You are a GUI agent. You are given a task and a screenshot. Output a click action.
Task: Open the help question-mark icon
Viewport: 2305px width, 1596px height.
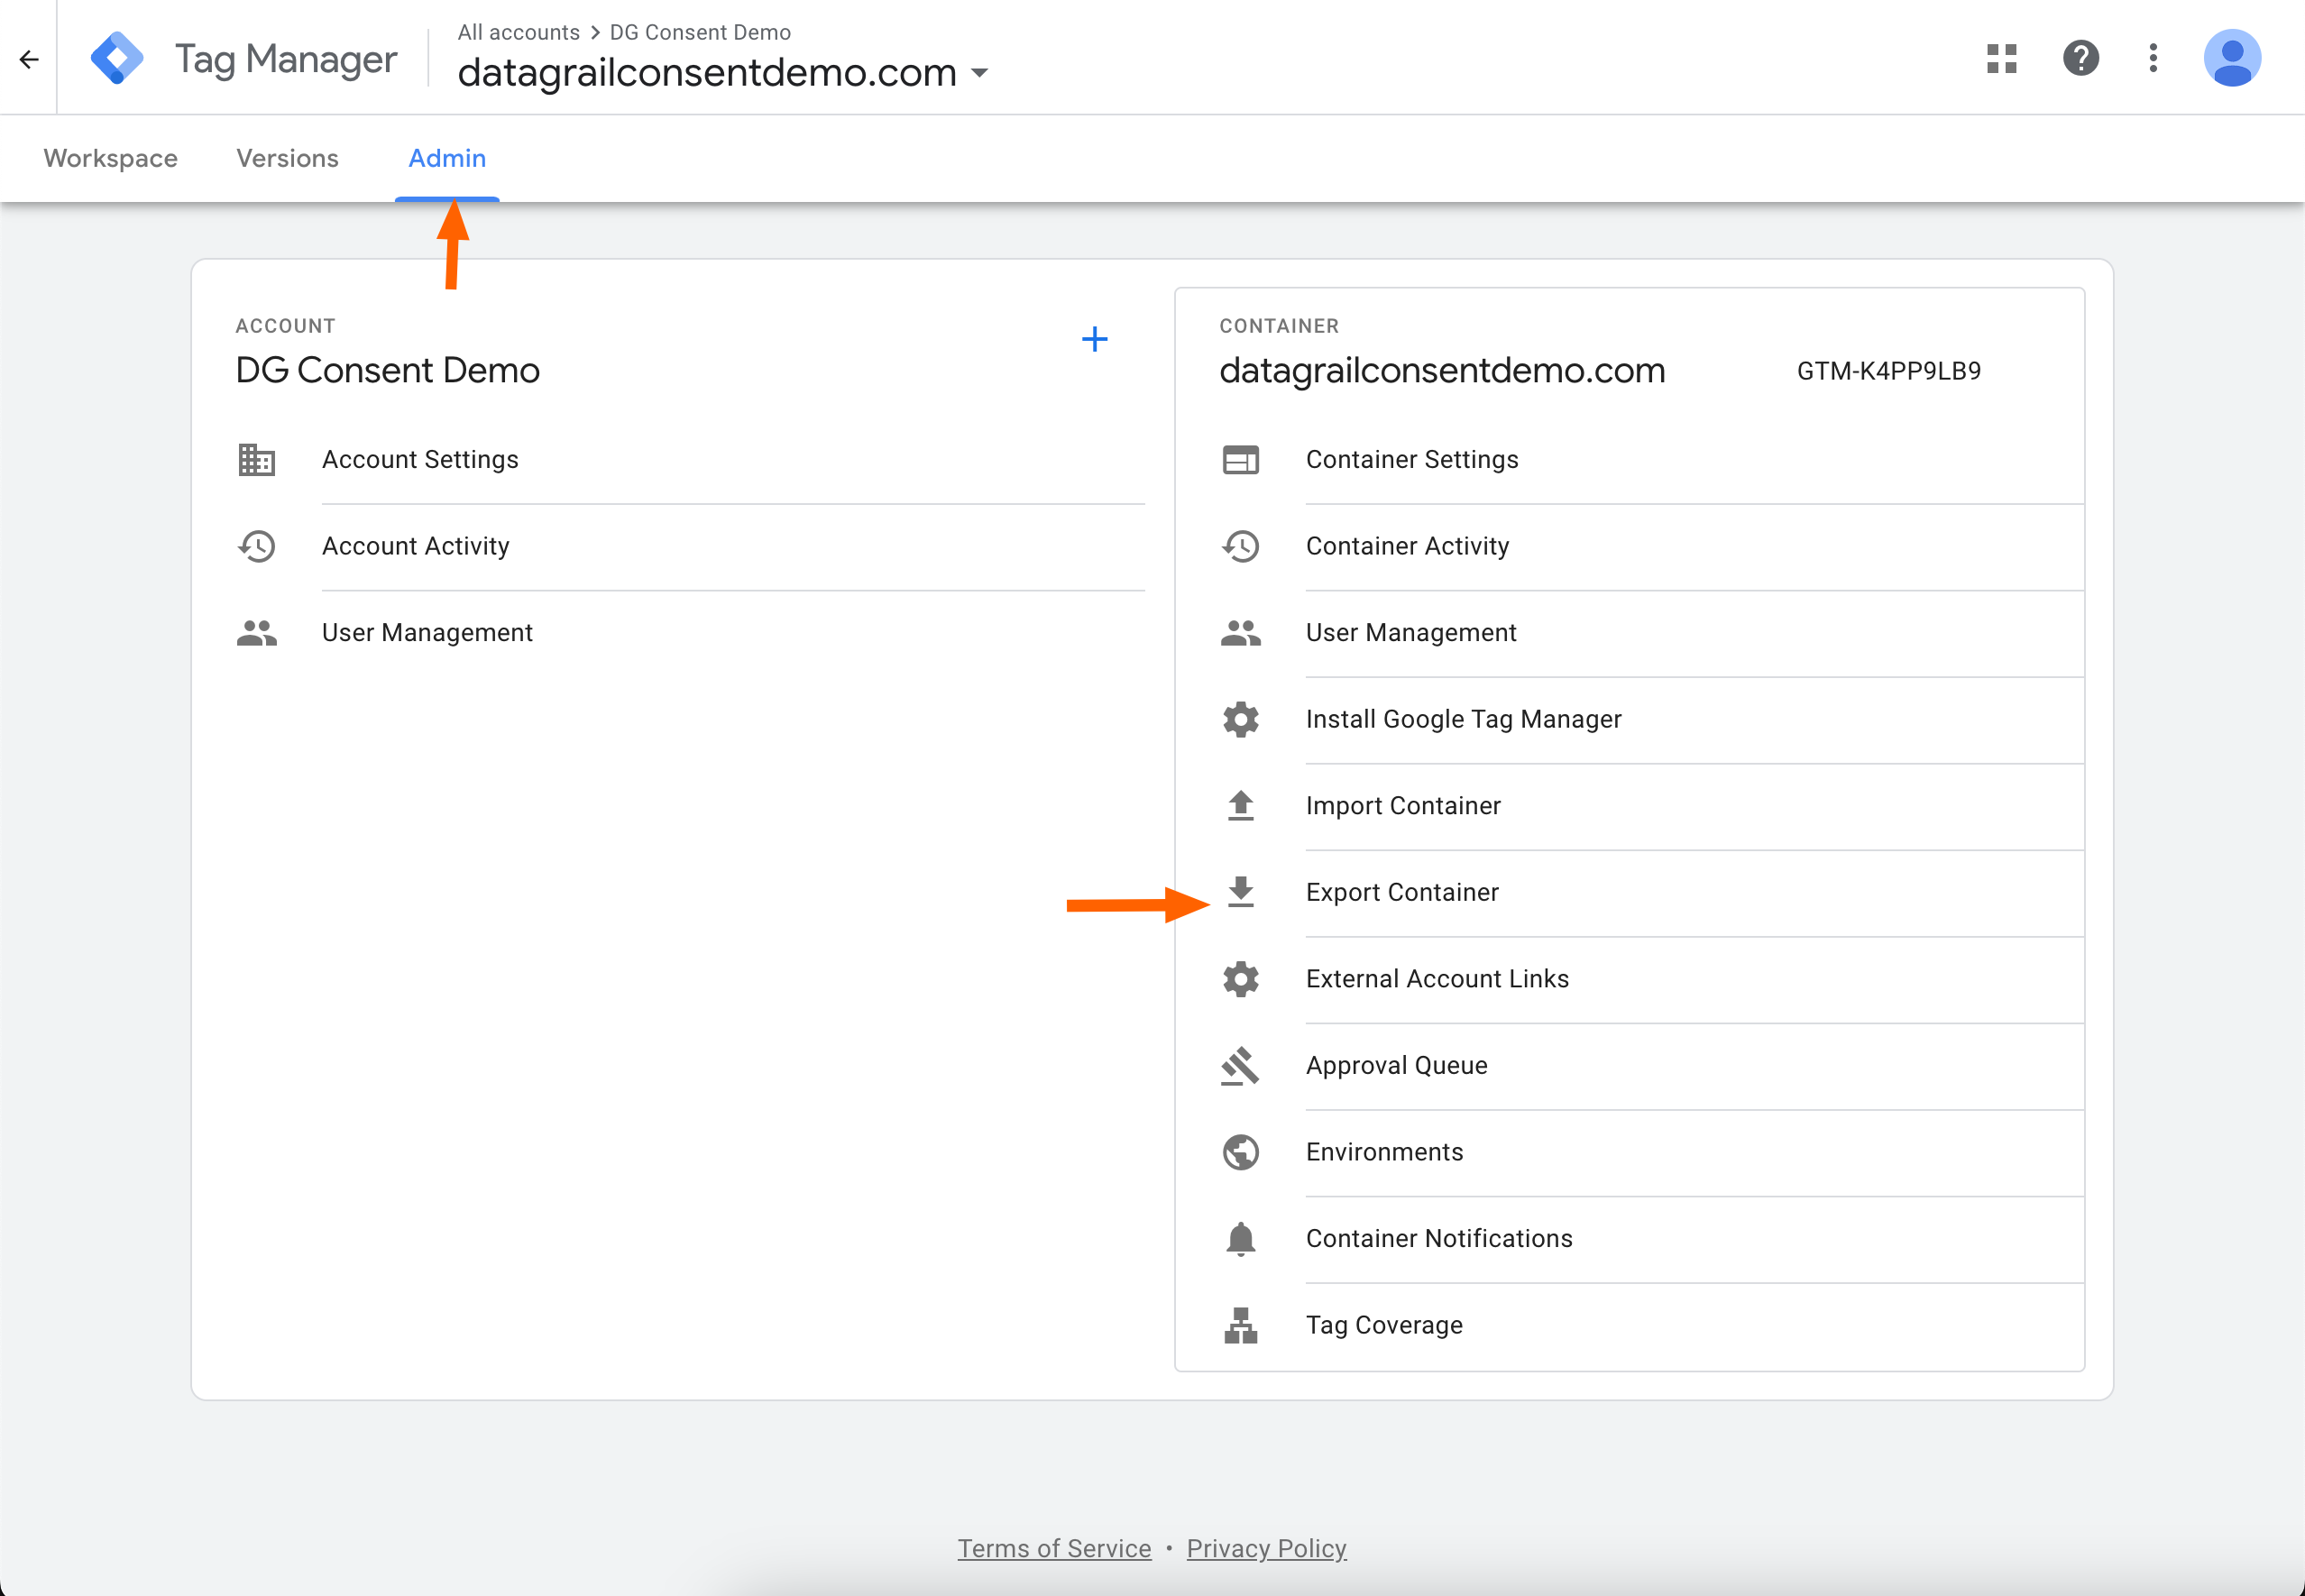pyautogui.click(x=2080, y=58)
